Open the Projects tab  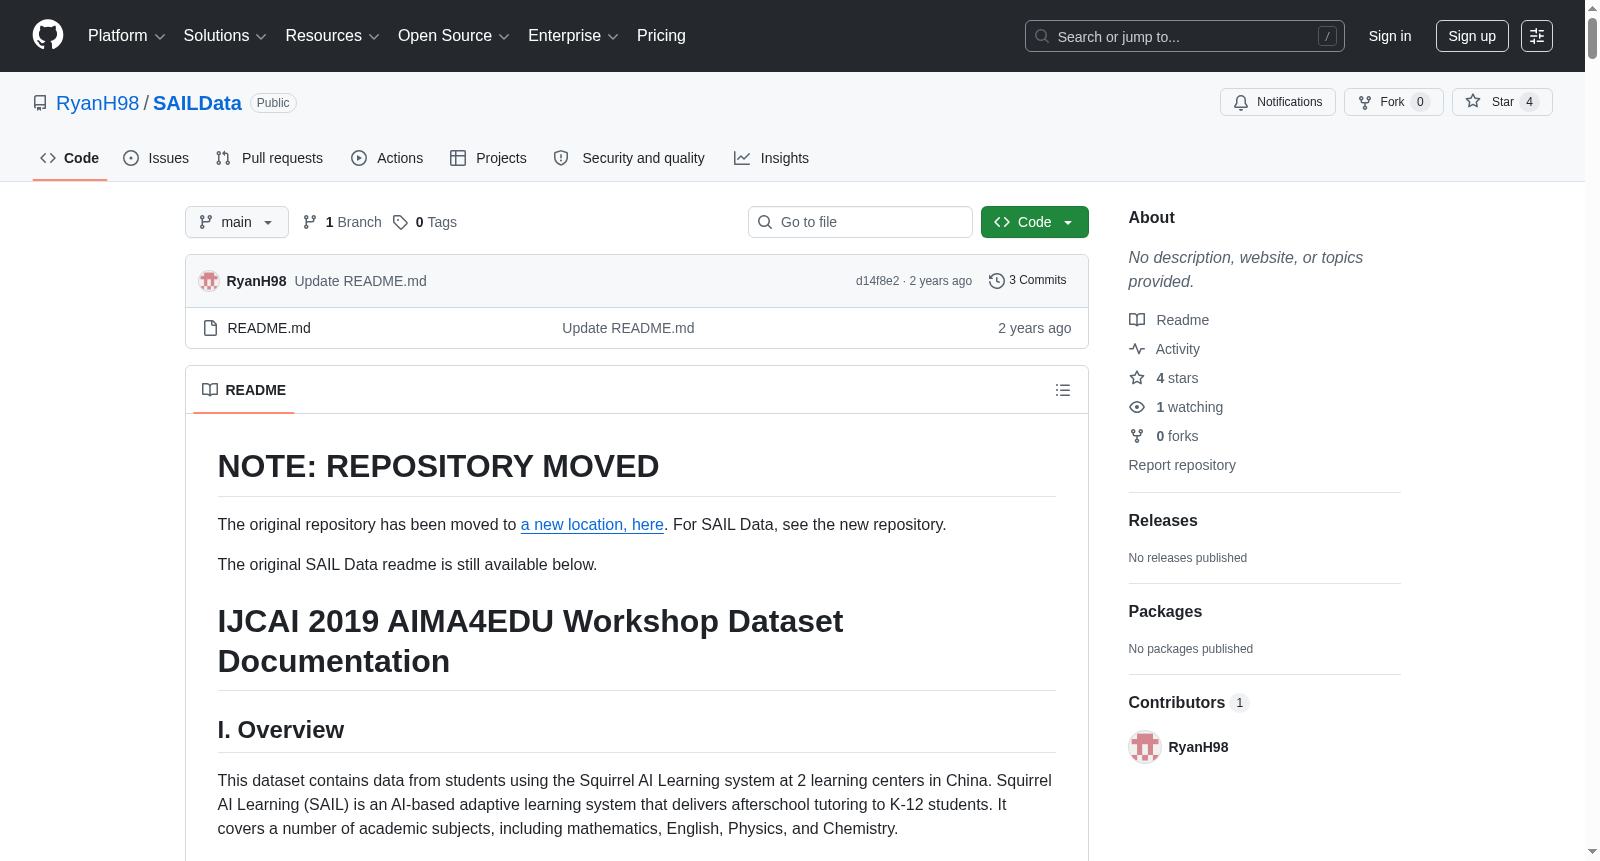click(x=488, y=158)
